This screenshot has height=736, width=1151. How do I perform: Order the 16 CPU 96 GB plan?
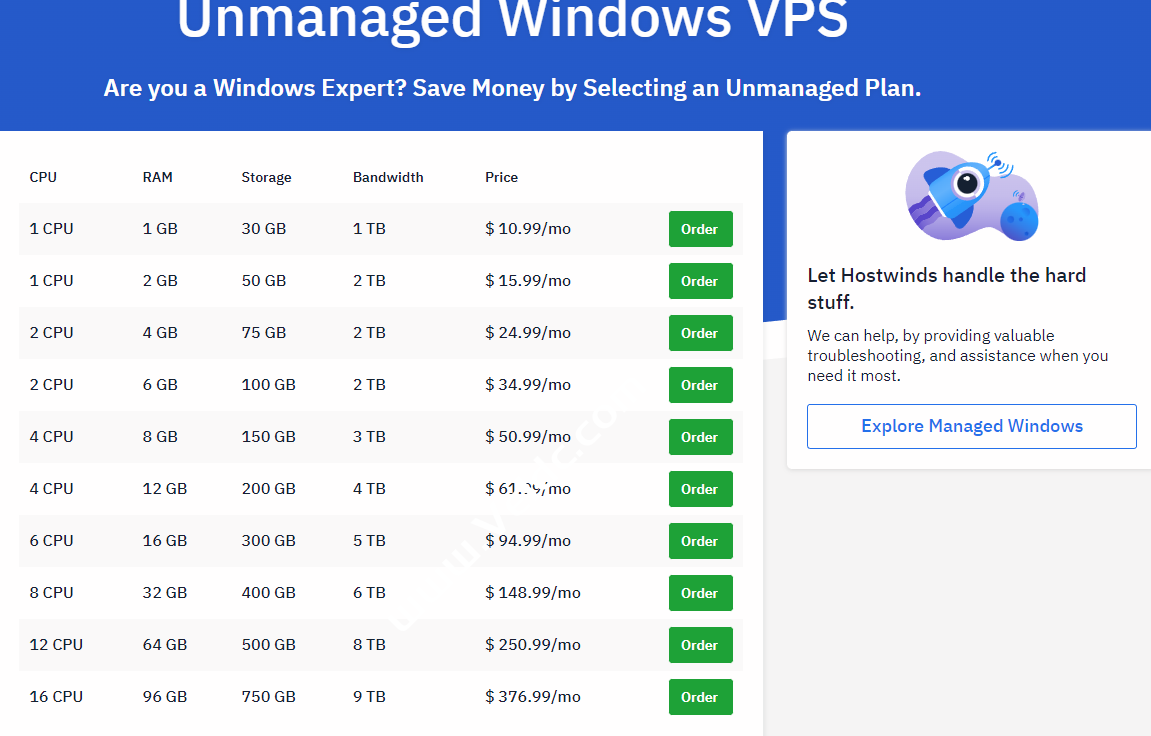[x=700, y=697]
